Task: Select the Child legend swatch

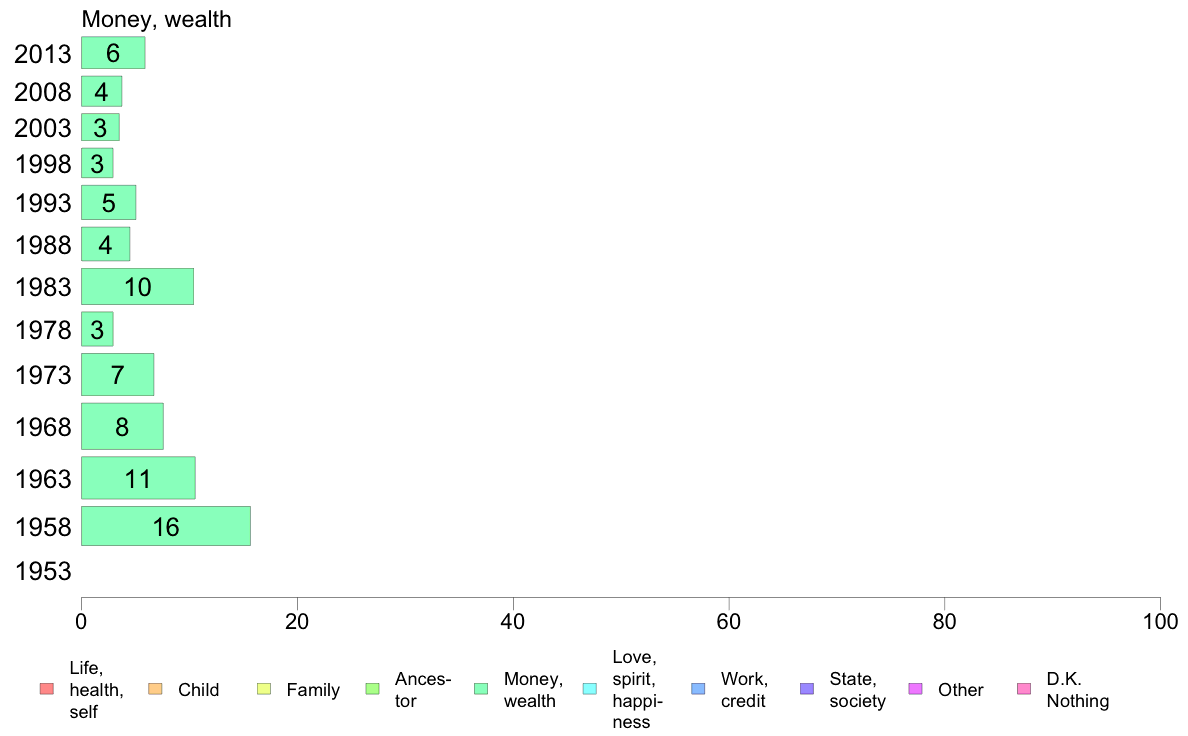Action: tap(155, 689)
